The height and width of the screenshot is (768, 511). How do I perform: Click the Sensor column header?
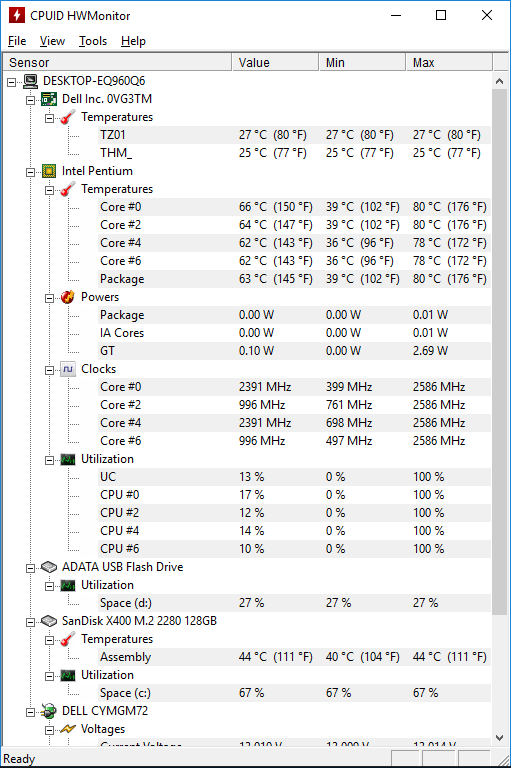(117, 63)
